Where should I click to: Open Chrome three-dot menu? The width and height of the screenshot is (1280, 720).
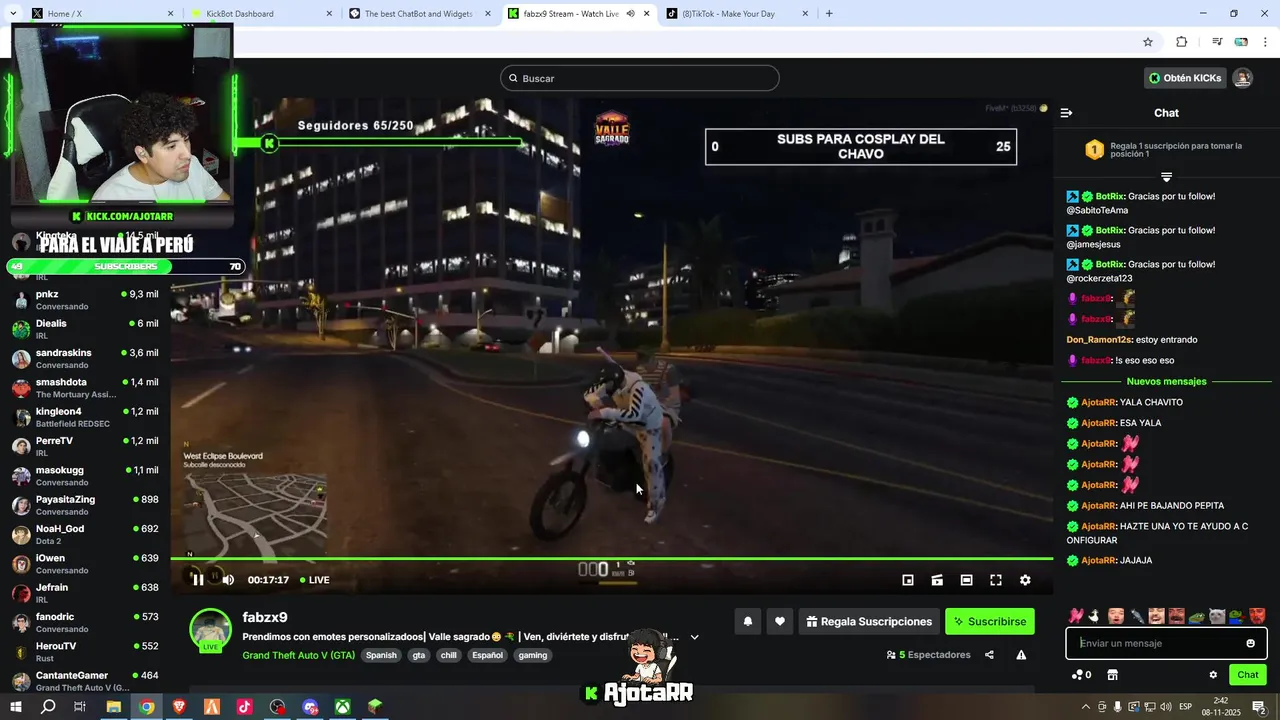1265,42
